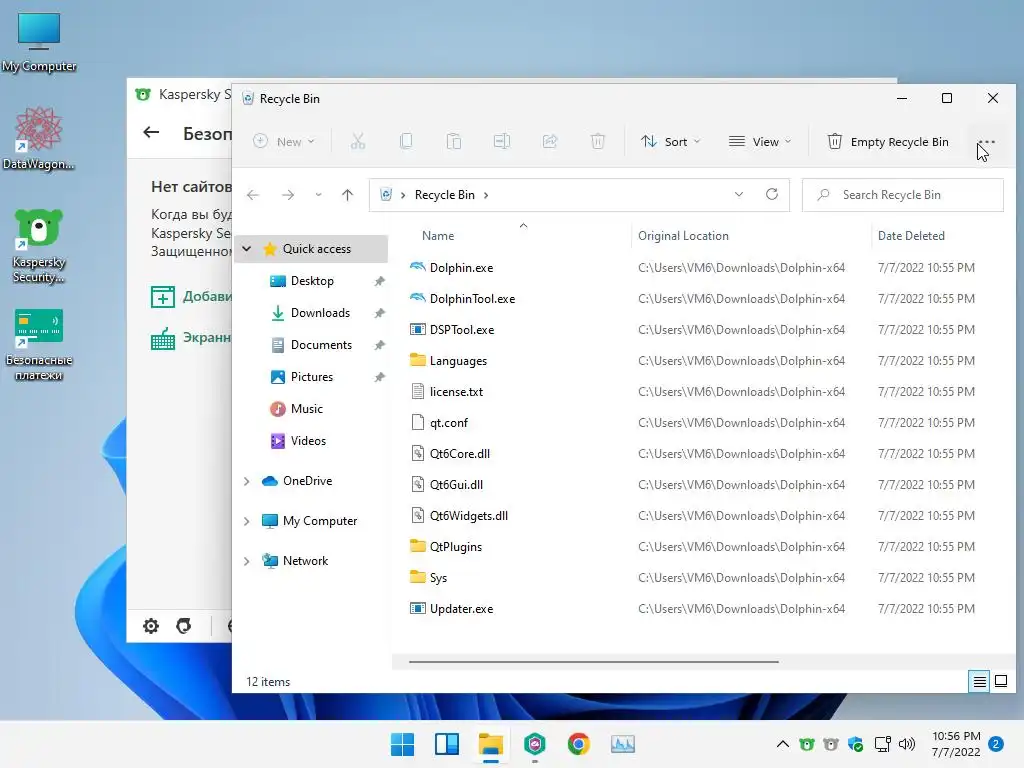Click Empty Recycle Bin button

[x=888, y=142]
